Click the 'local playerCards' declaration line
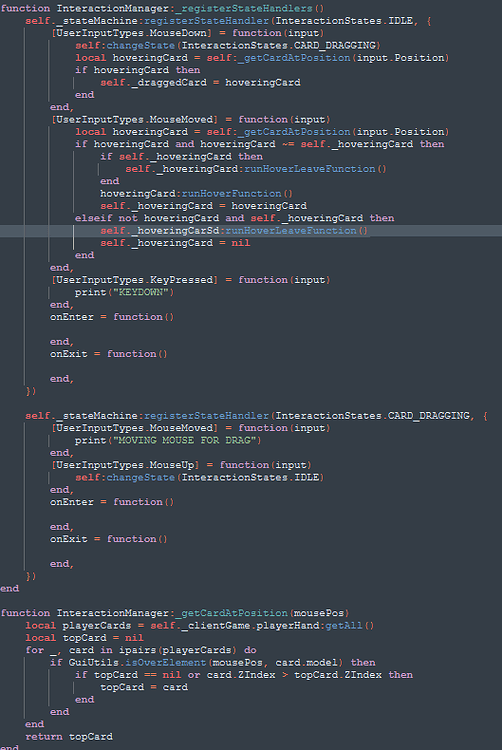Viewport: 502px width, 750px height. [200, 626]
